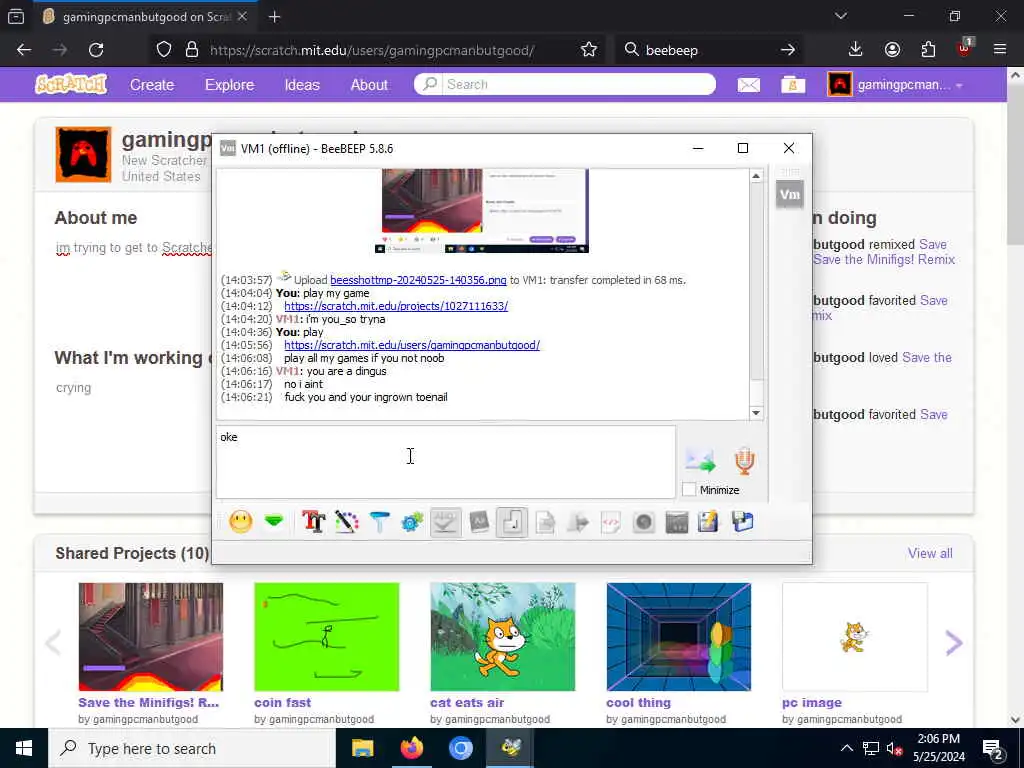Viewport: 1024px width, 768px height.
Task: Open the scratch projects/1027111633 link in chat
Action: pyautogui.click(x=396, y=306)
